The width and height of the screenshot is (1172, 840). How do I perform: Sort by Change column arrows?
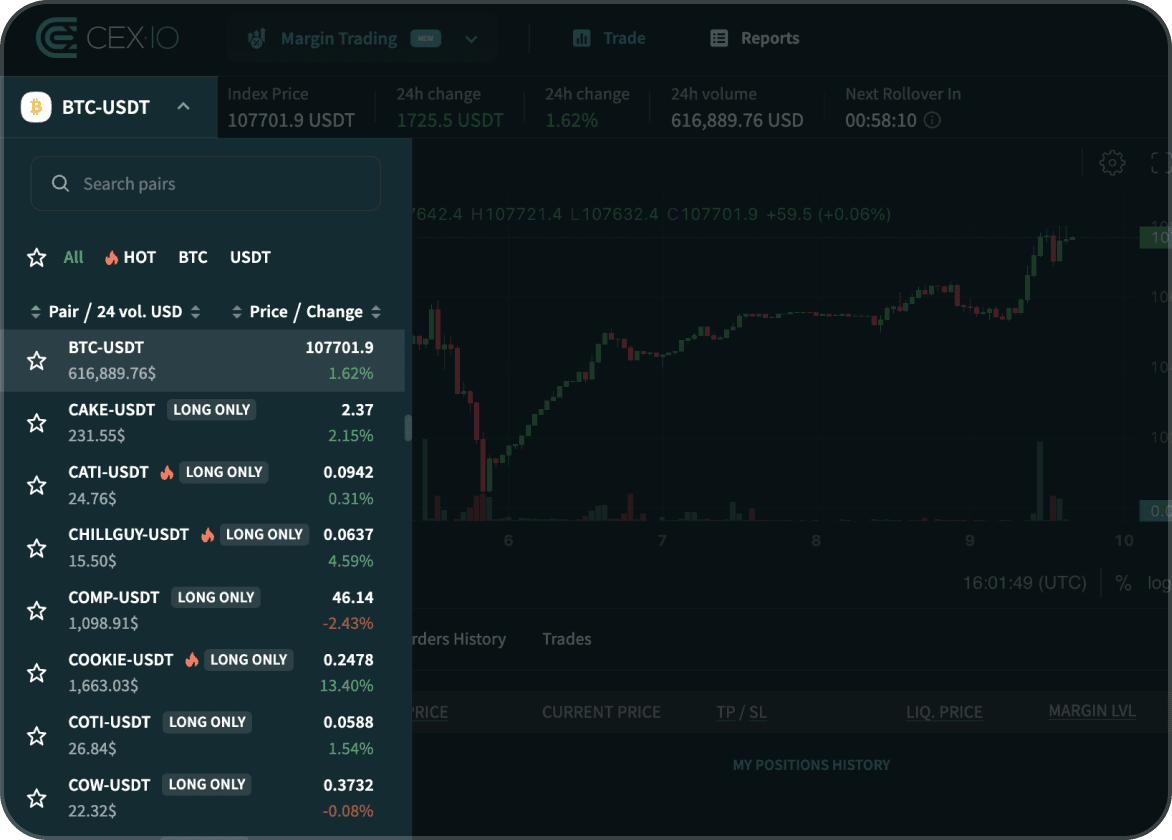[x=376, y=312]
